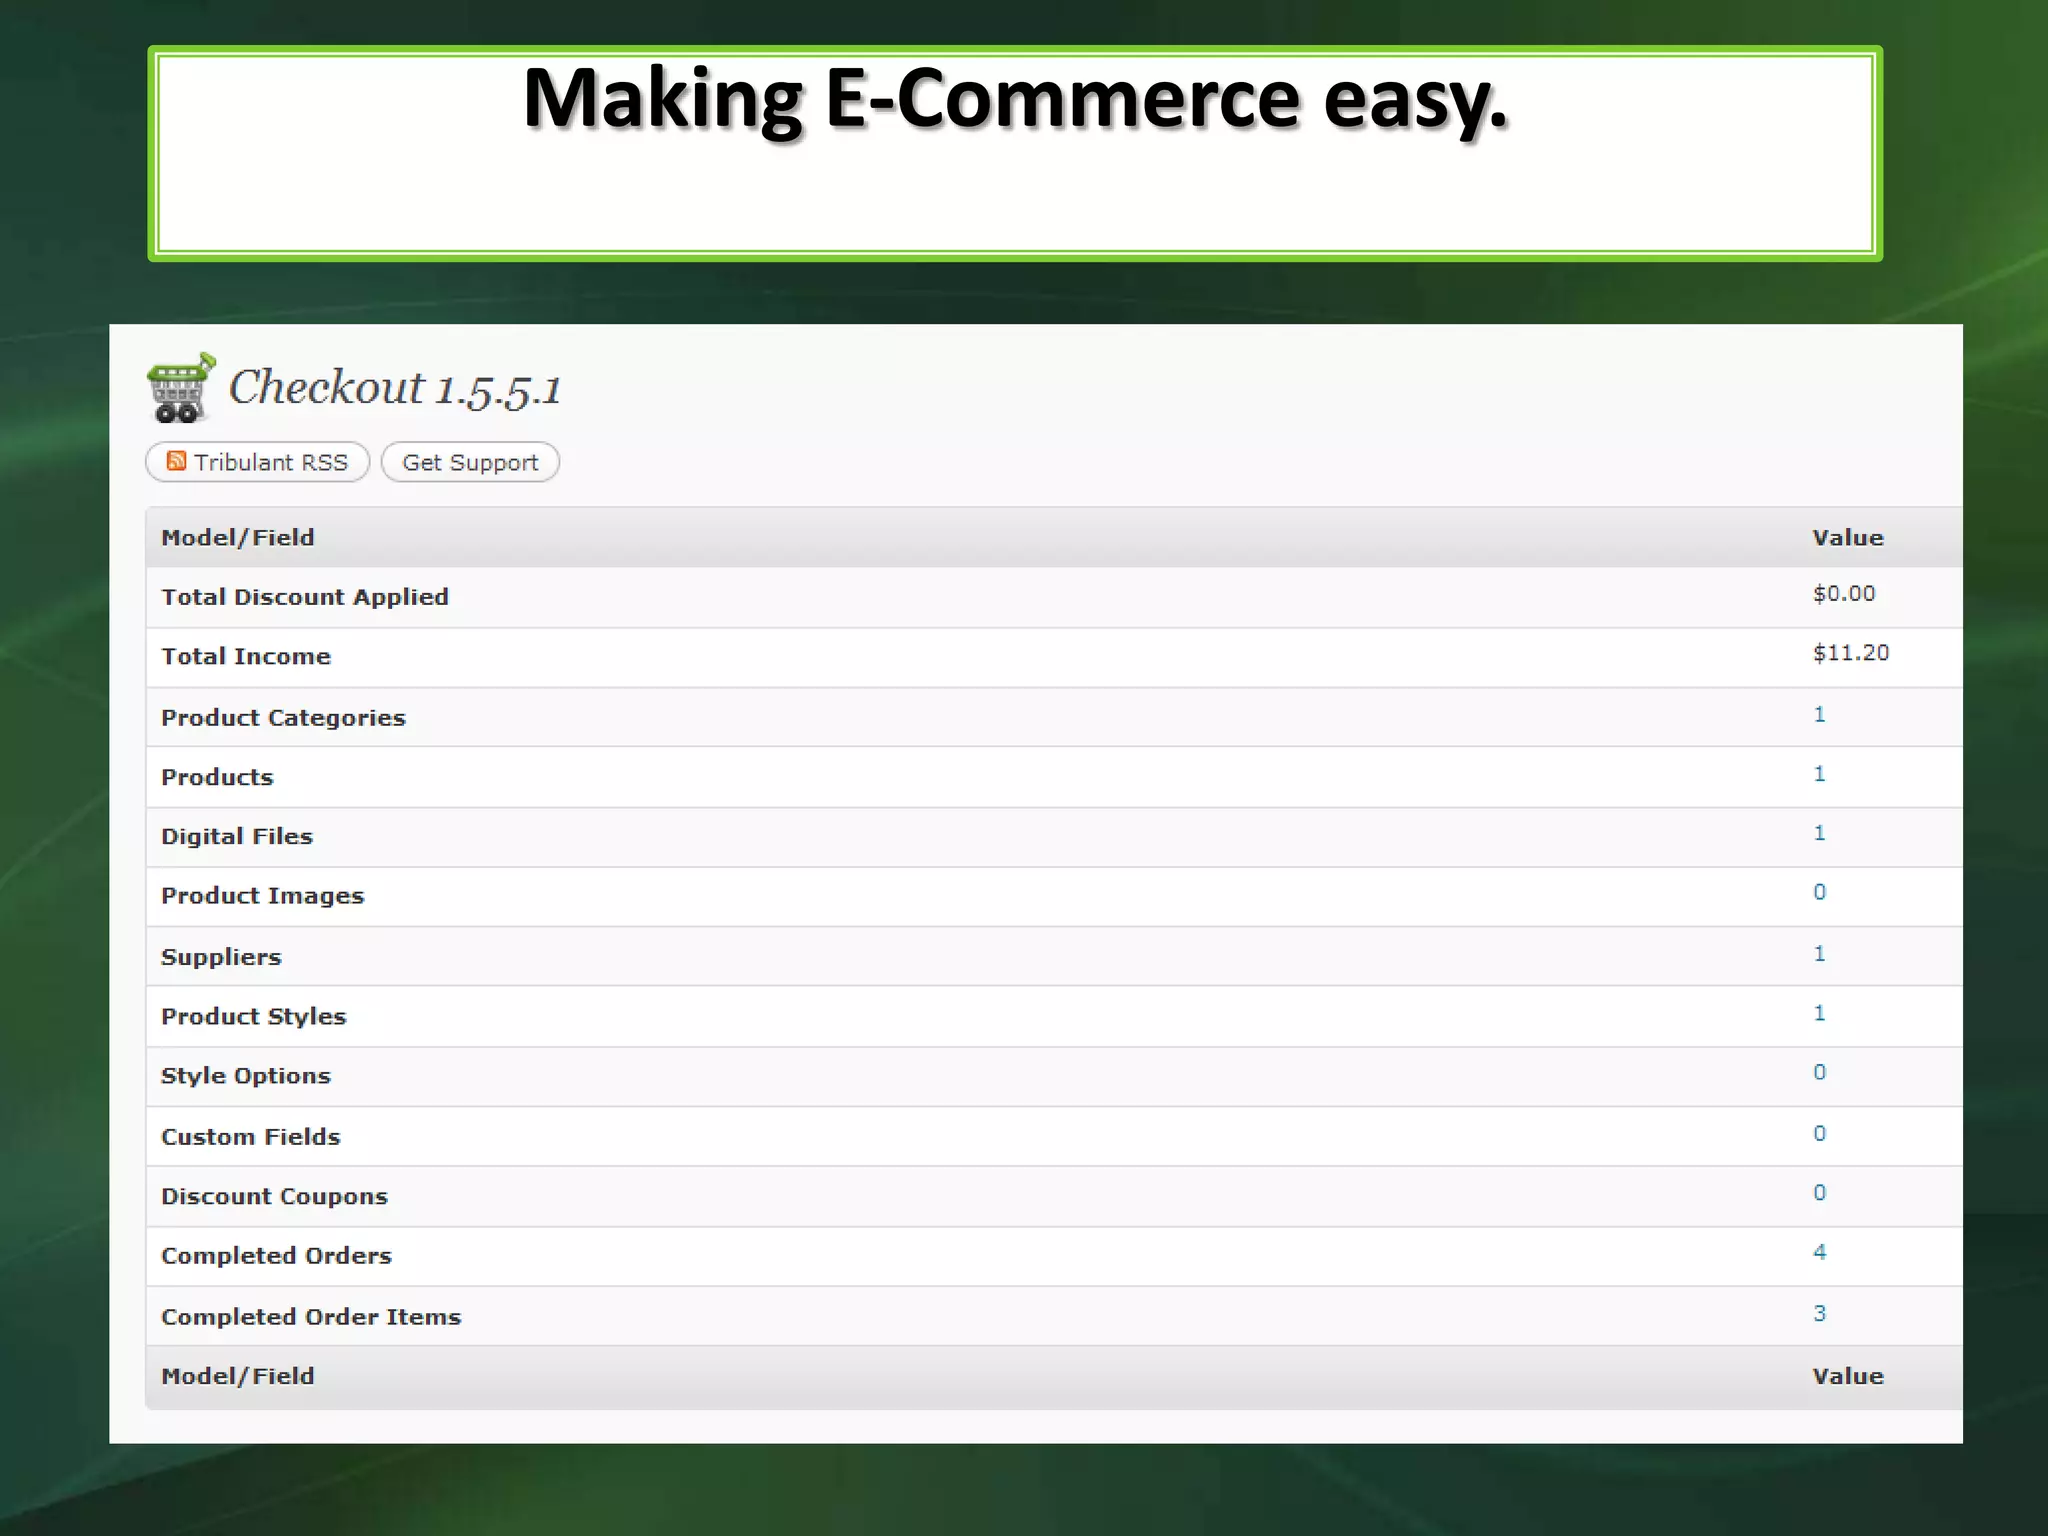Screen dimensions: 2048x1536
Task: Open the Discount Coupons count link
Action: point(1819,1193)
